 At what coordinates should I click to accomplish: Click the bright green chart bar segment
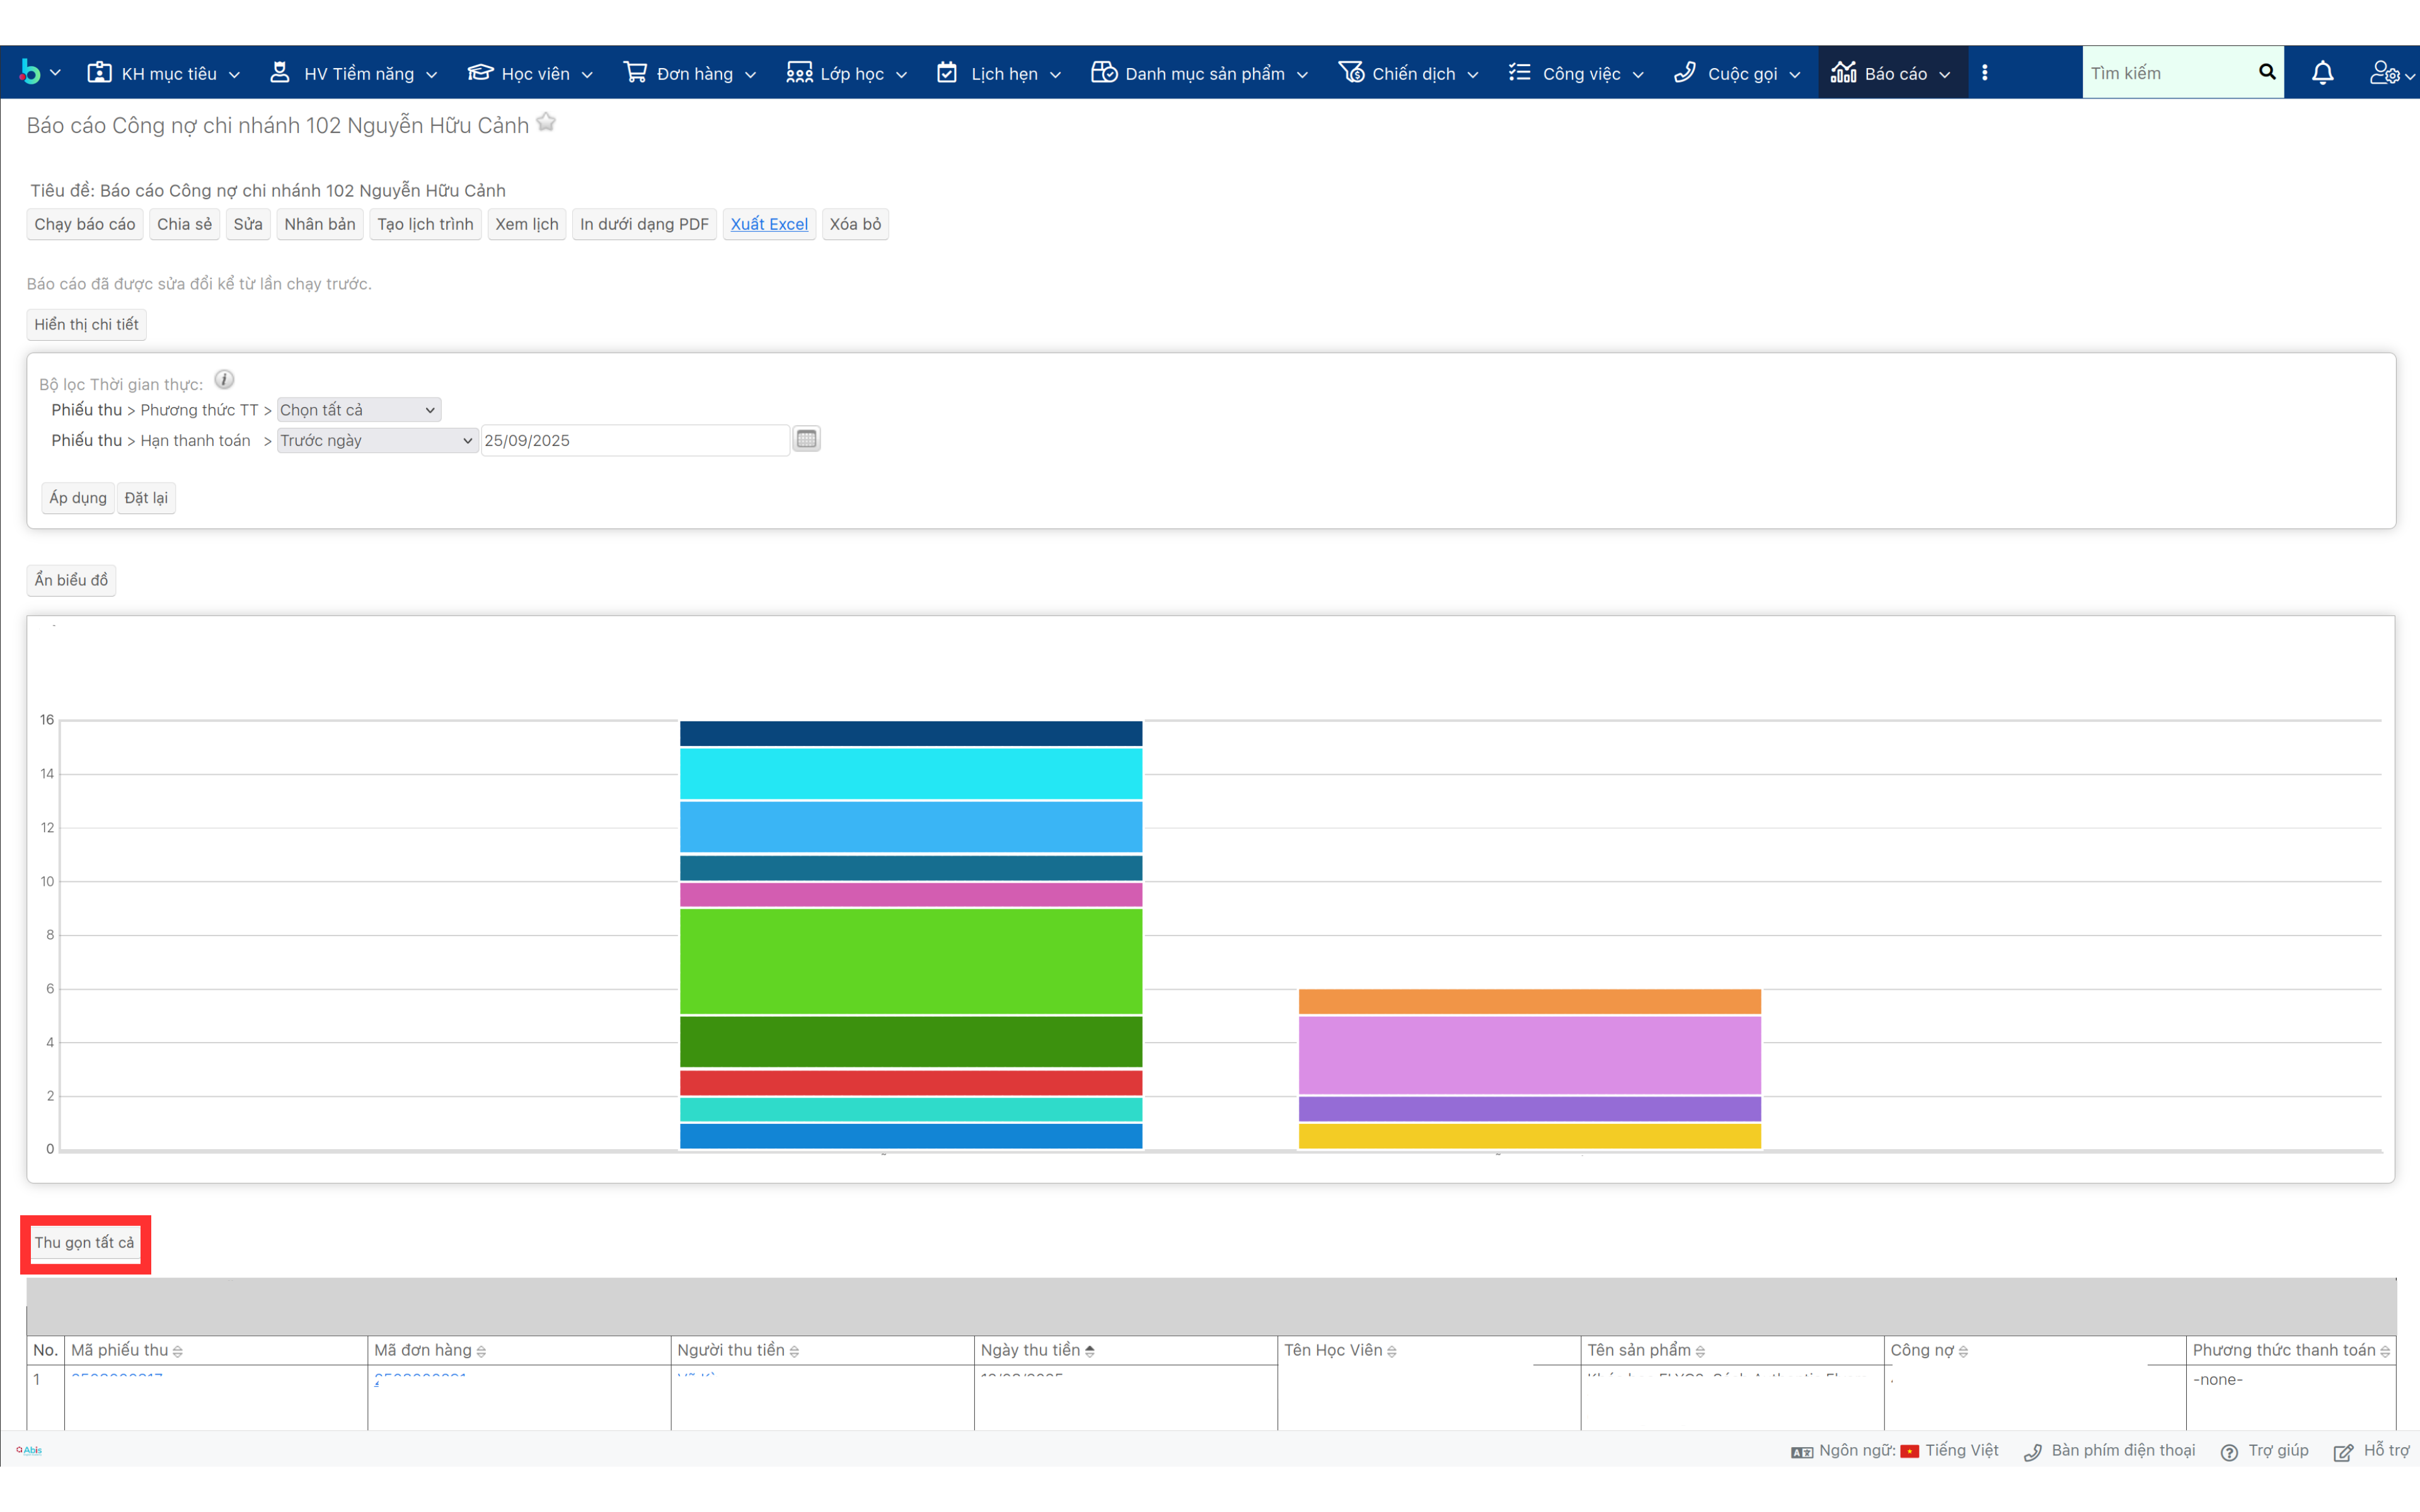pyautogui.click(x=910, y=960)
